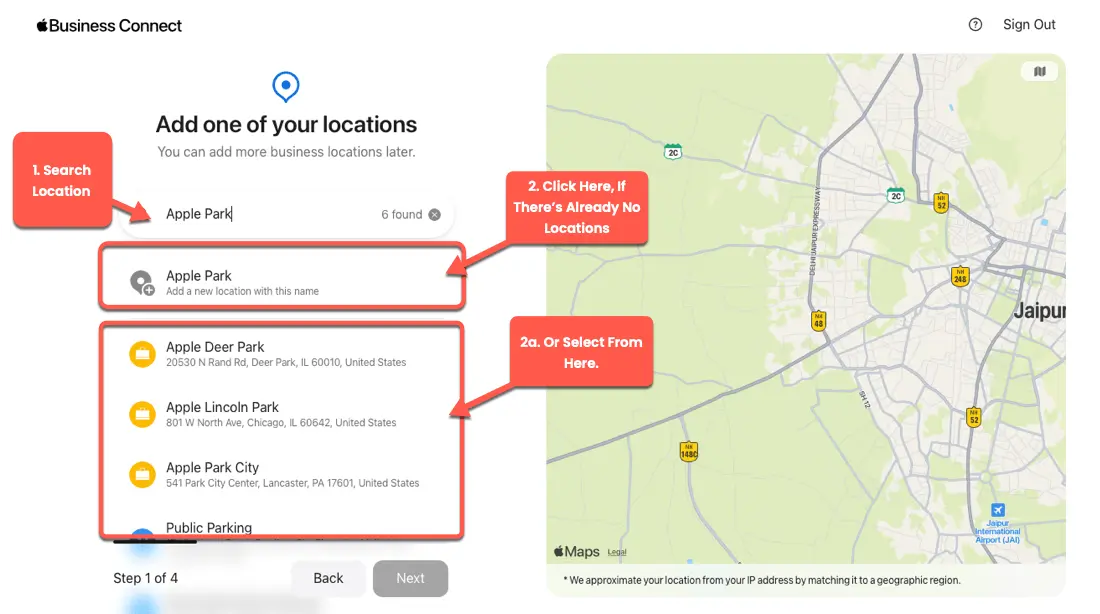The height and width of the screenshot is (614, 1100).
Task: Select the Apple Deer Park result
Action: pyautogui.click(x=282, y=354)
